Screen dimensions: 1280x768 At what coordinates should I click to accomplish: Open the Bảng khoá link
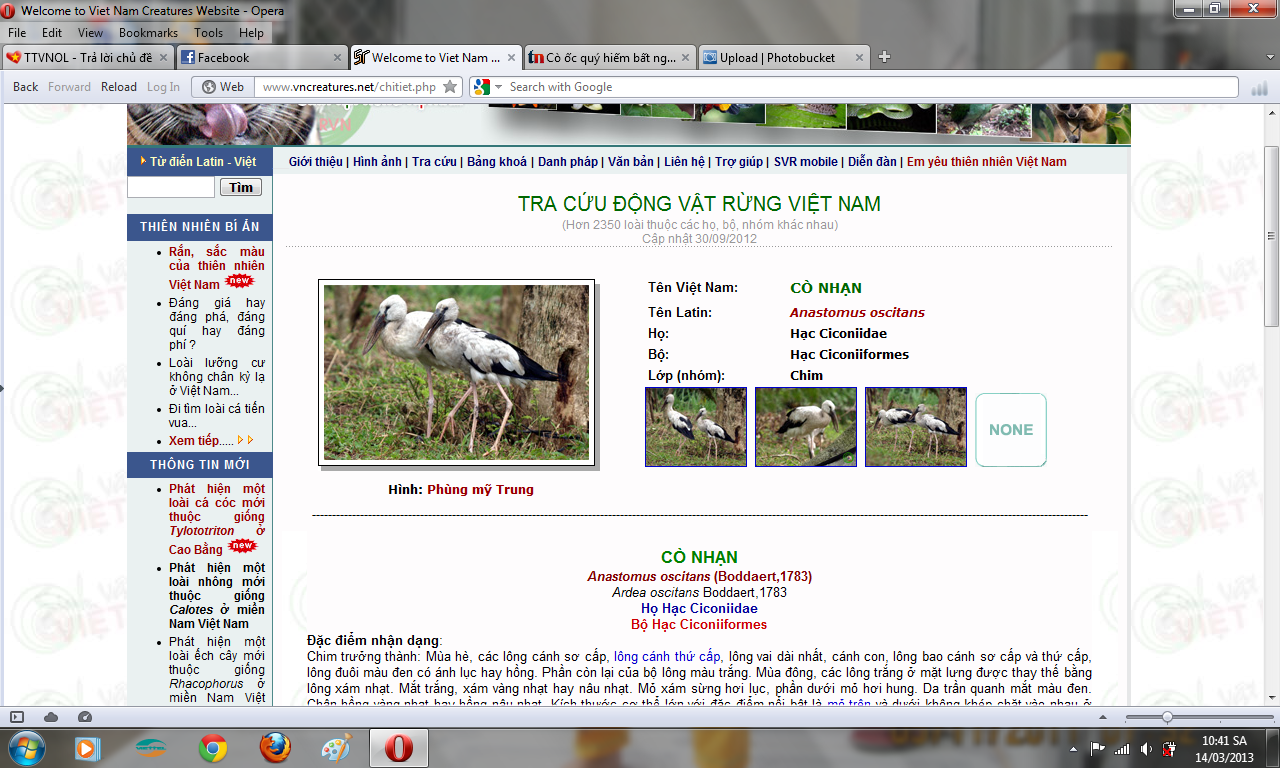point(497,161)
